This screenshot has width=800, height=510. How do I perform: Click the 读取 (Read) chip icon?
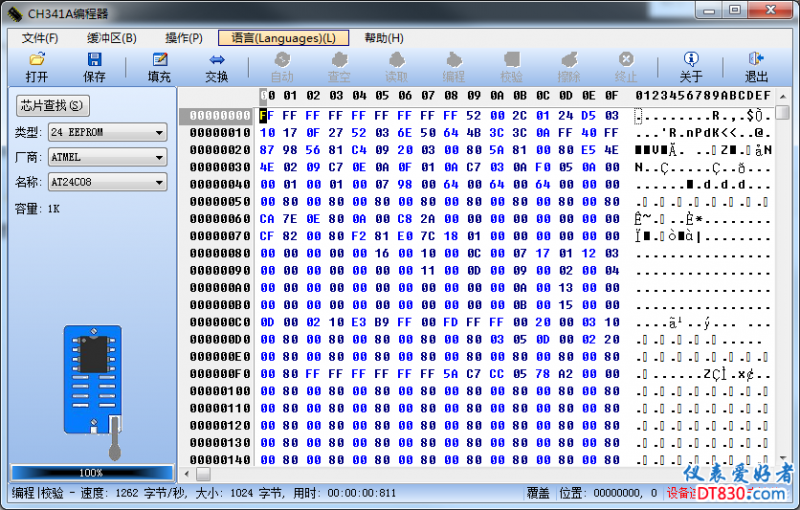[x=396, y=67]
